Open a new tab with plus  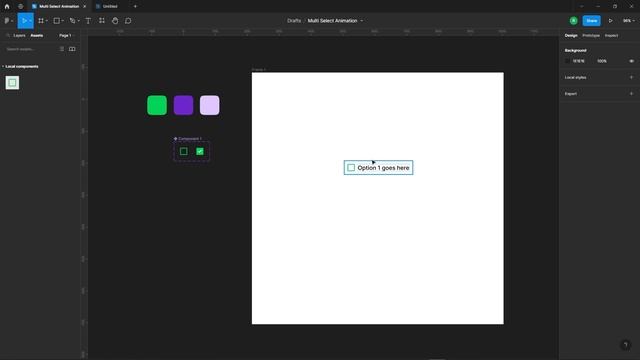tap(135, 6)
